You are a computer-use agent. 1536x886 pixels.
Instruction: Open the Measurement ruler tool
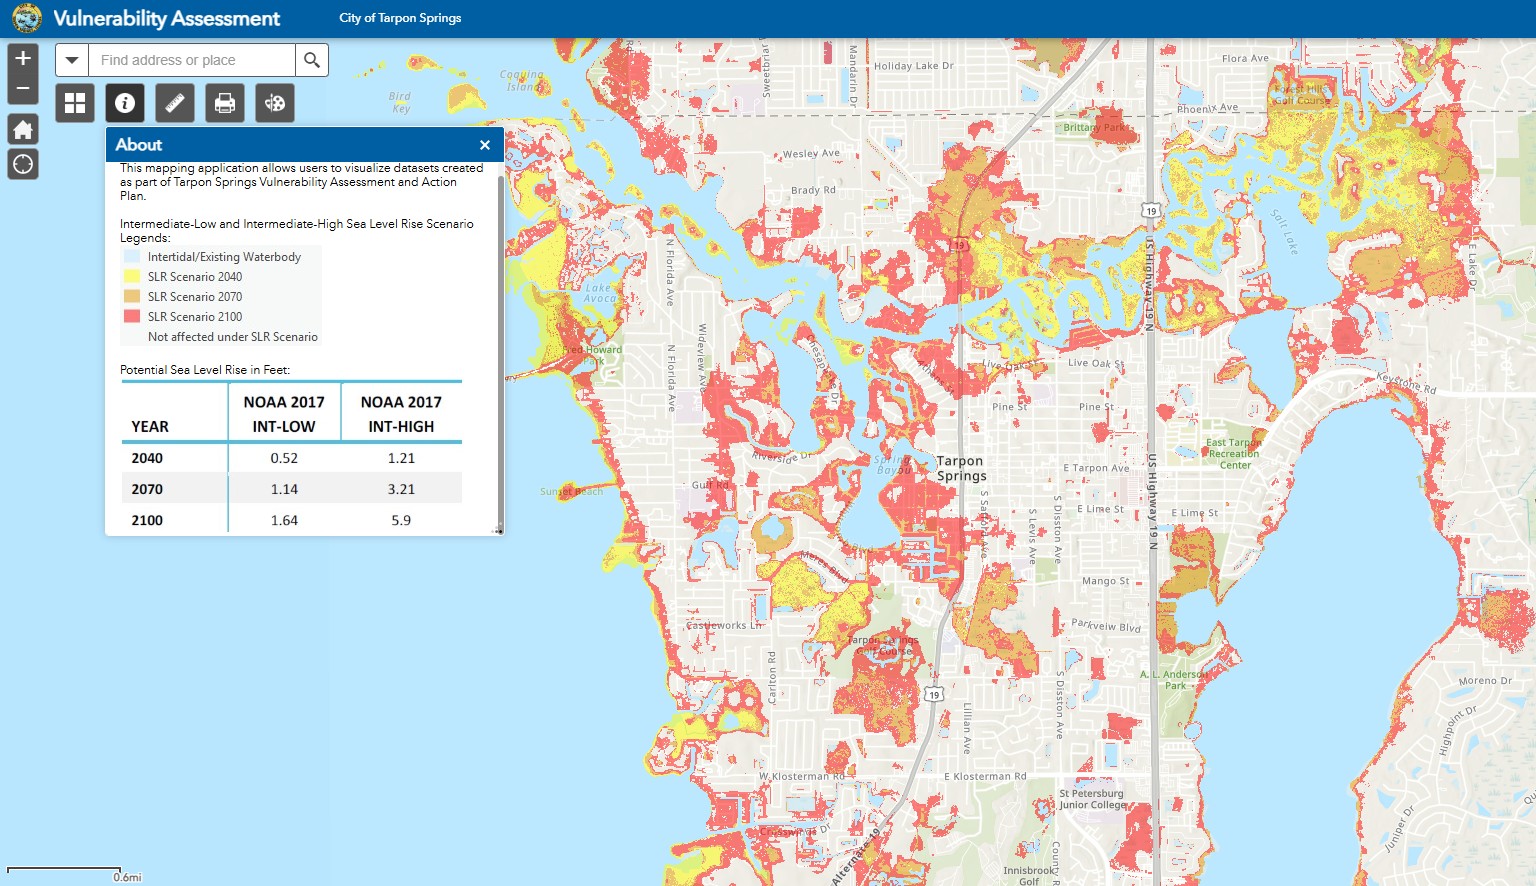coord(175,103)
